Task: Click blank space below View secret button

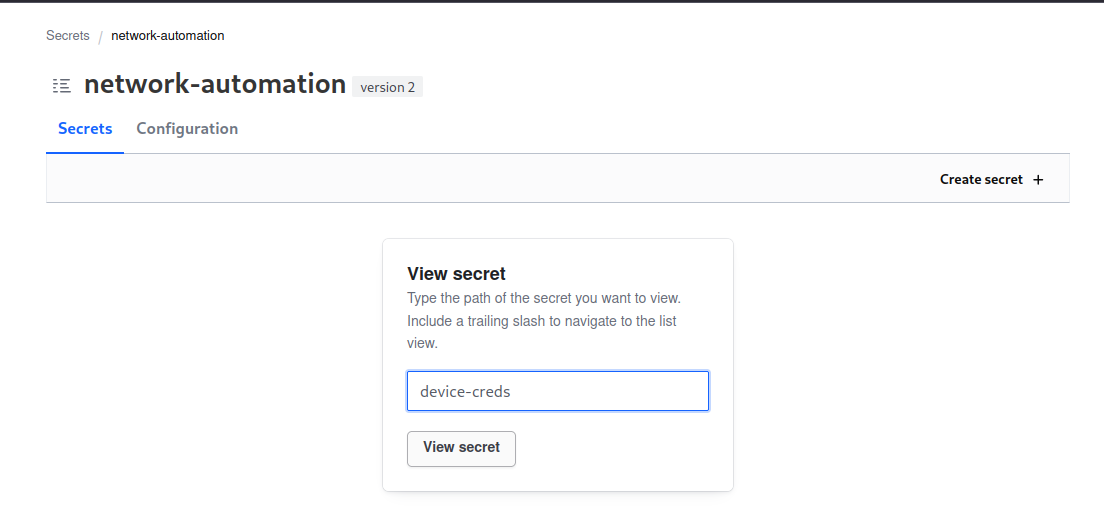Action: tap(558, 479)
